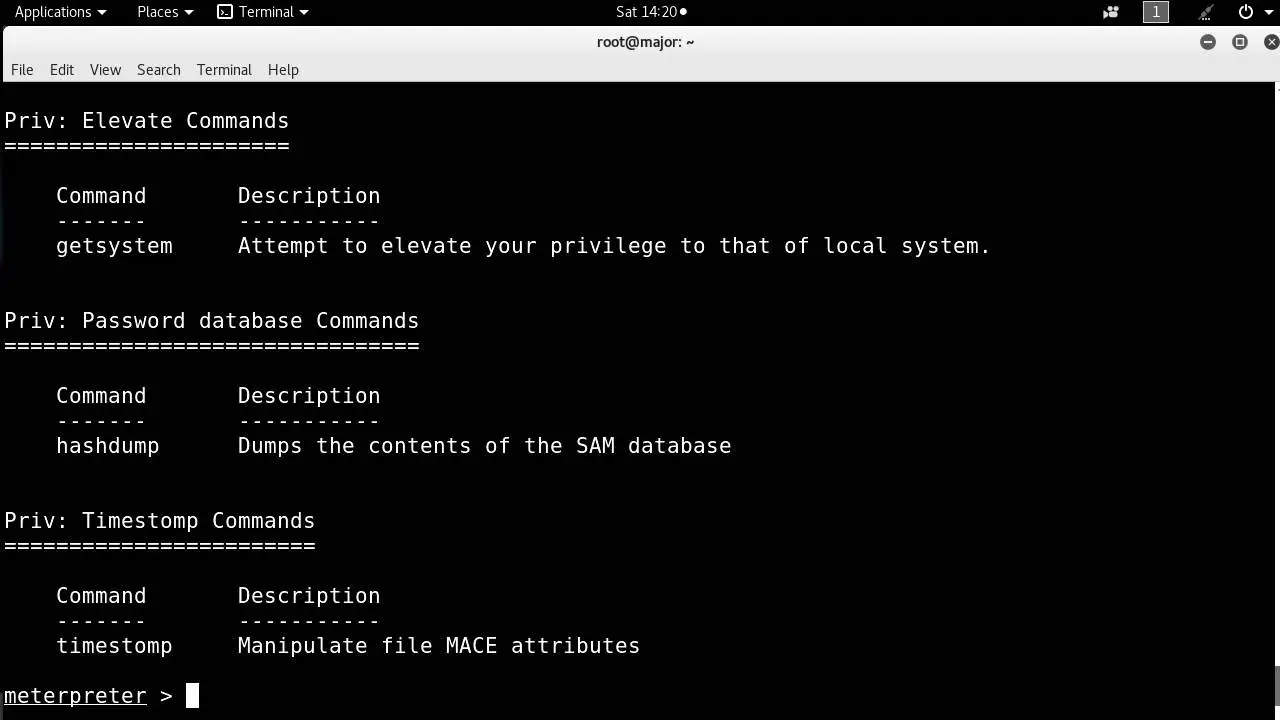Open the clock showing Sat 14:20
The width and height of the screenshot is (1280, 720).
[651, 12]
